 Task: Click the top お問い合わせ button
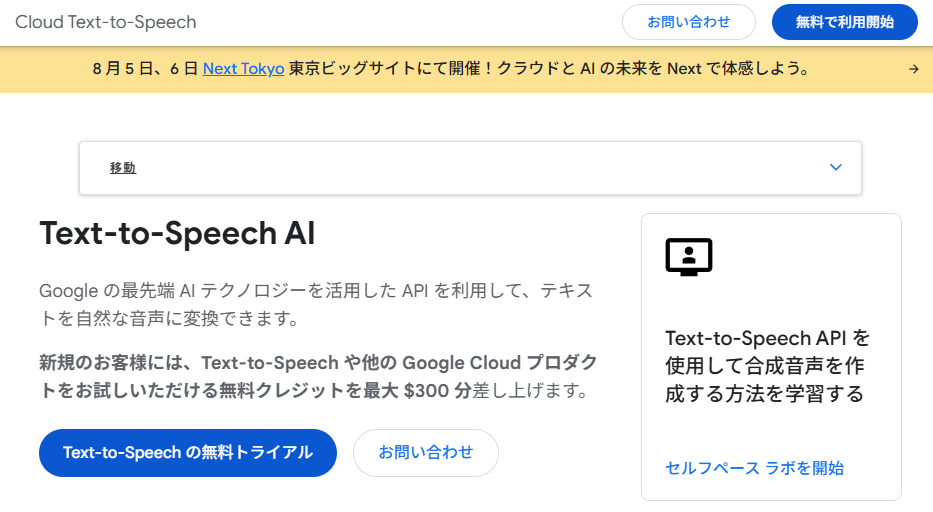[688, 22]
